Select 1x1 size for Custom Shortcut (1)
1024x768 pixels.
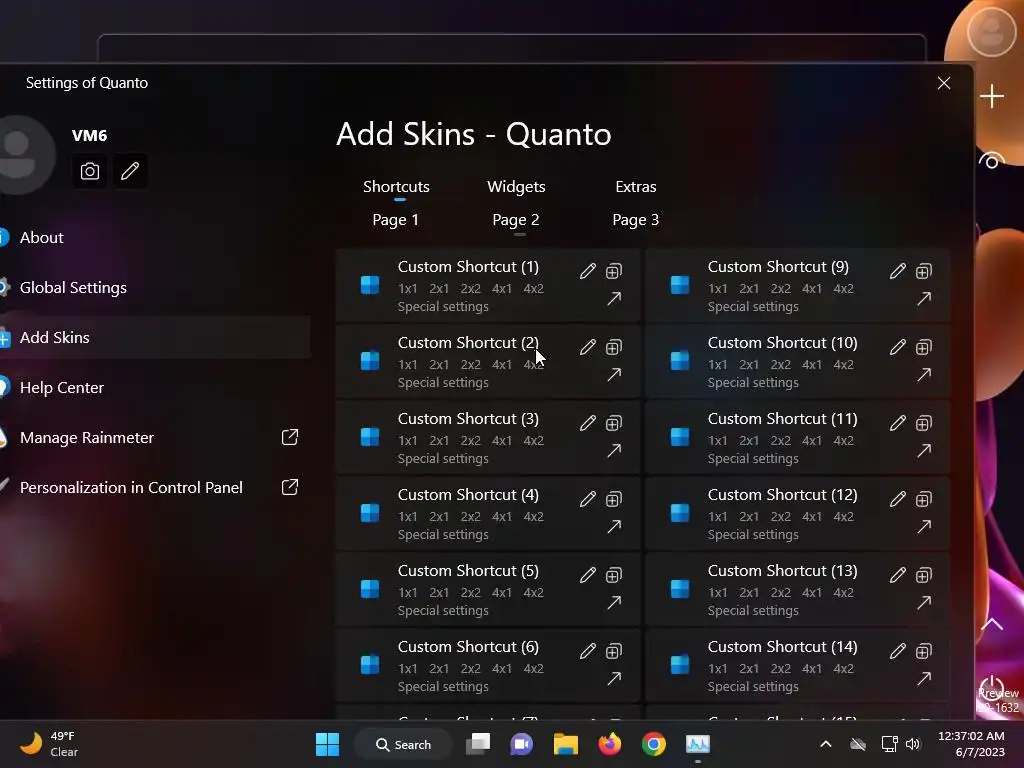click(x=408, y=289)
